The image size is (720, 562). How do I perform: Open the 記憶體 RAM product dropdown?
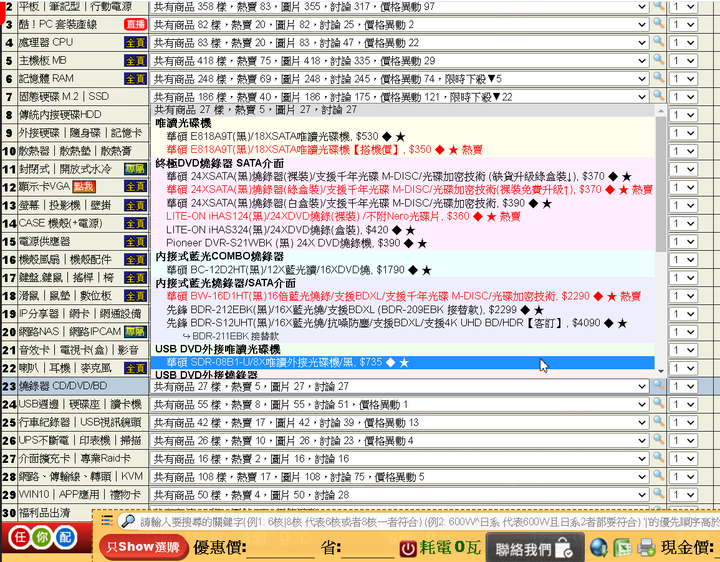[399, 79]
